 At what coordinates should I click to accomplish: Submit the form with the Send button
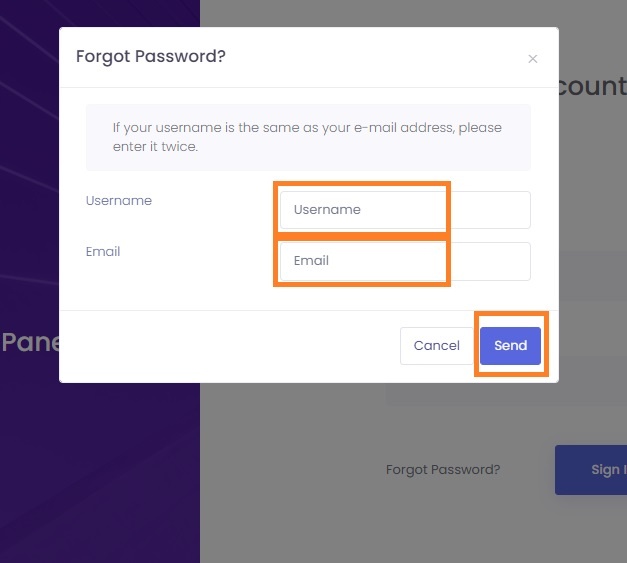coord(510,345)
